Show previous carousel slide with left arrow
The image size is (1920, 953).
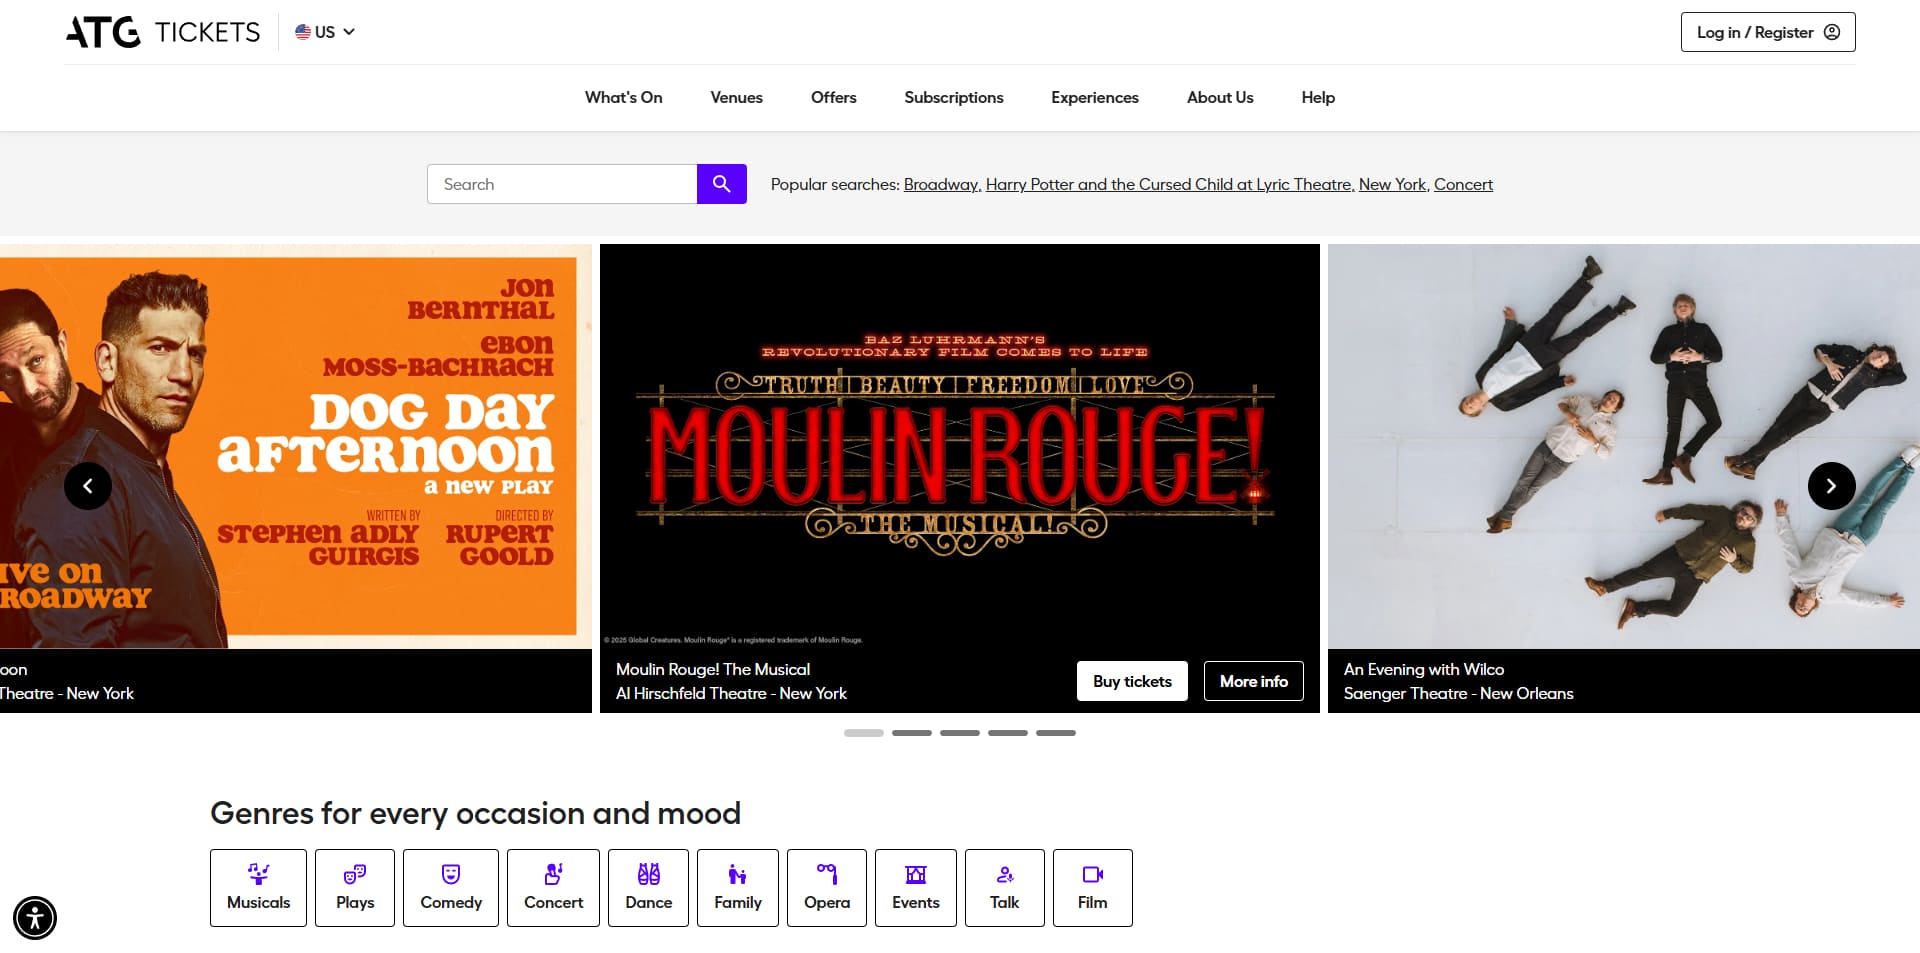click(x=88, y=486)
